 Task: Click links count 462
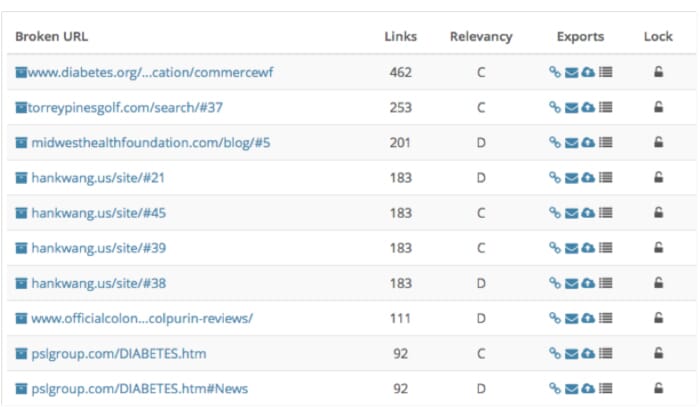400,72
